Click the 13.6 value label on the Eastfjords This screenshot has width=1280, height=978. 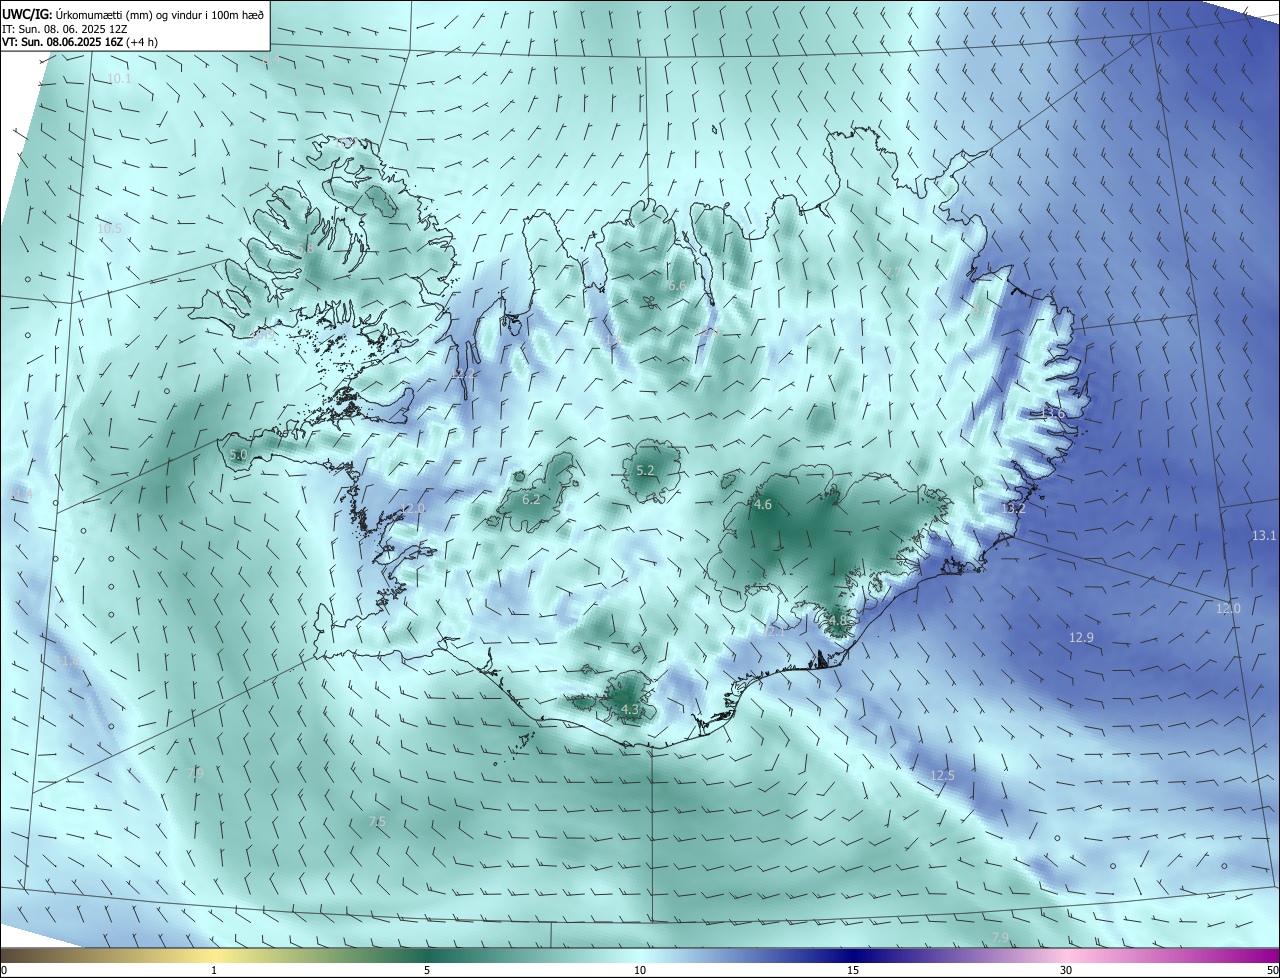(1053, 413)
